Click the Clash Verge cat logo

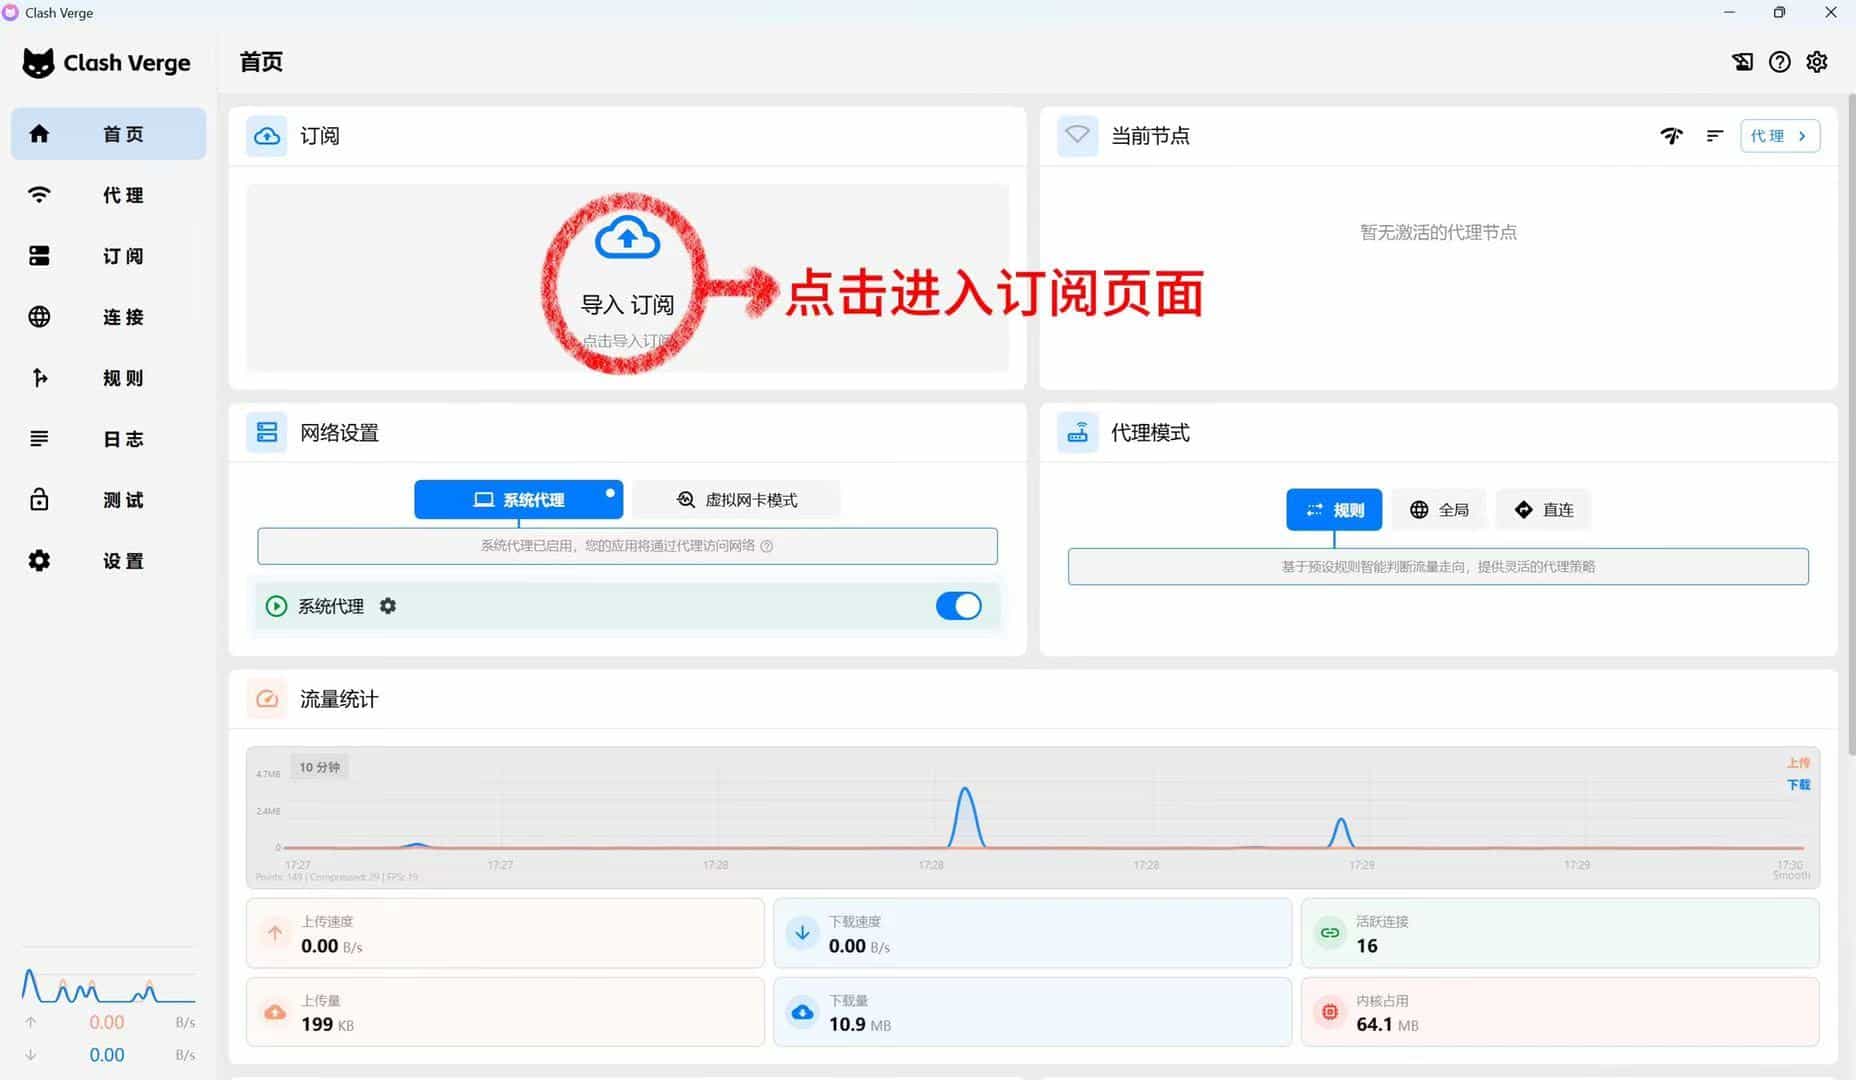click(38, 63)
